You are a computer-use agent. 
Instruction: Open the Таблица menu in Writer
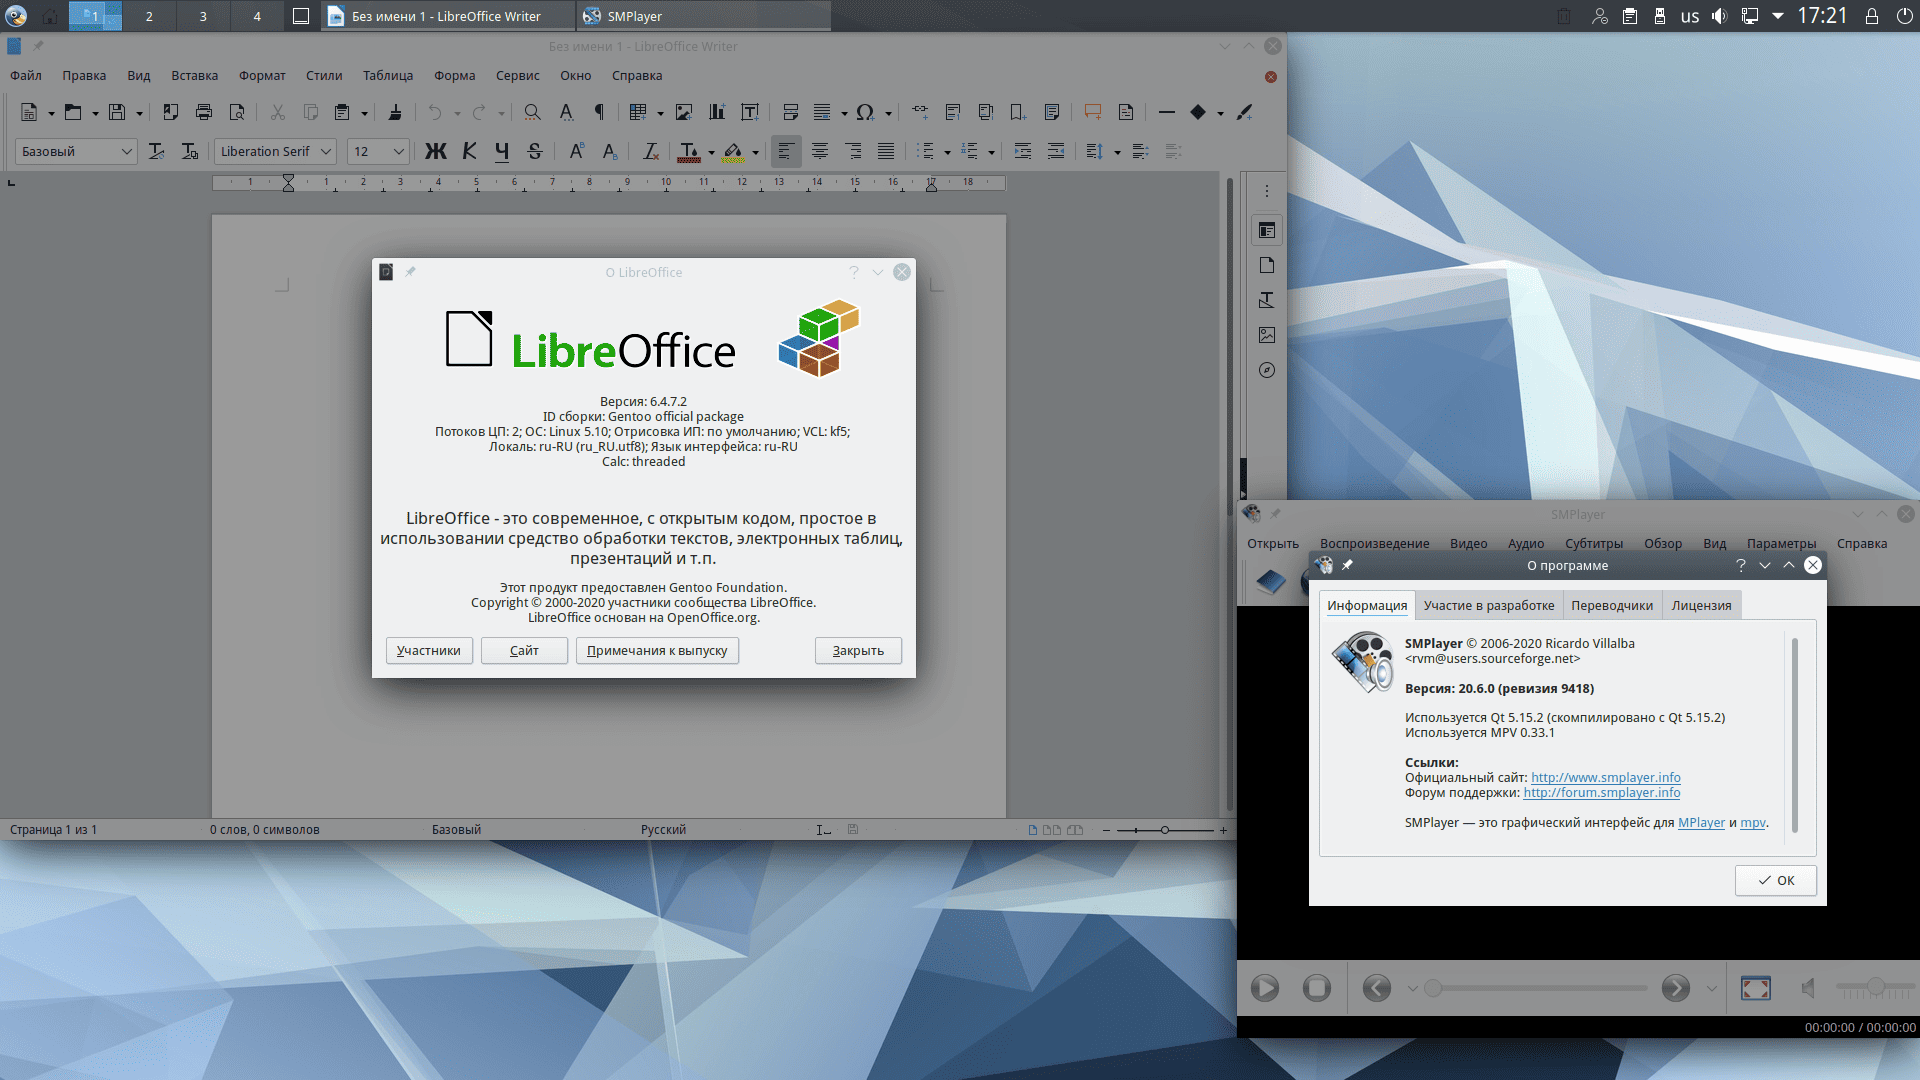pos(388,76)
